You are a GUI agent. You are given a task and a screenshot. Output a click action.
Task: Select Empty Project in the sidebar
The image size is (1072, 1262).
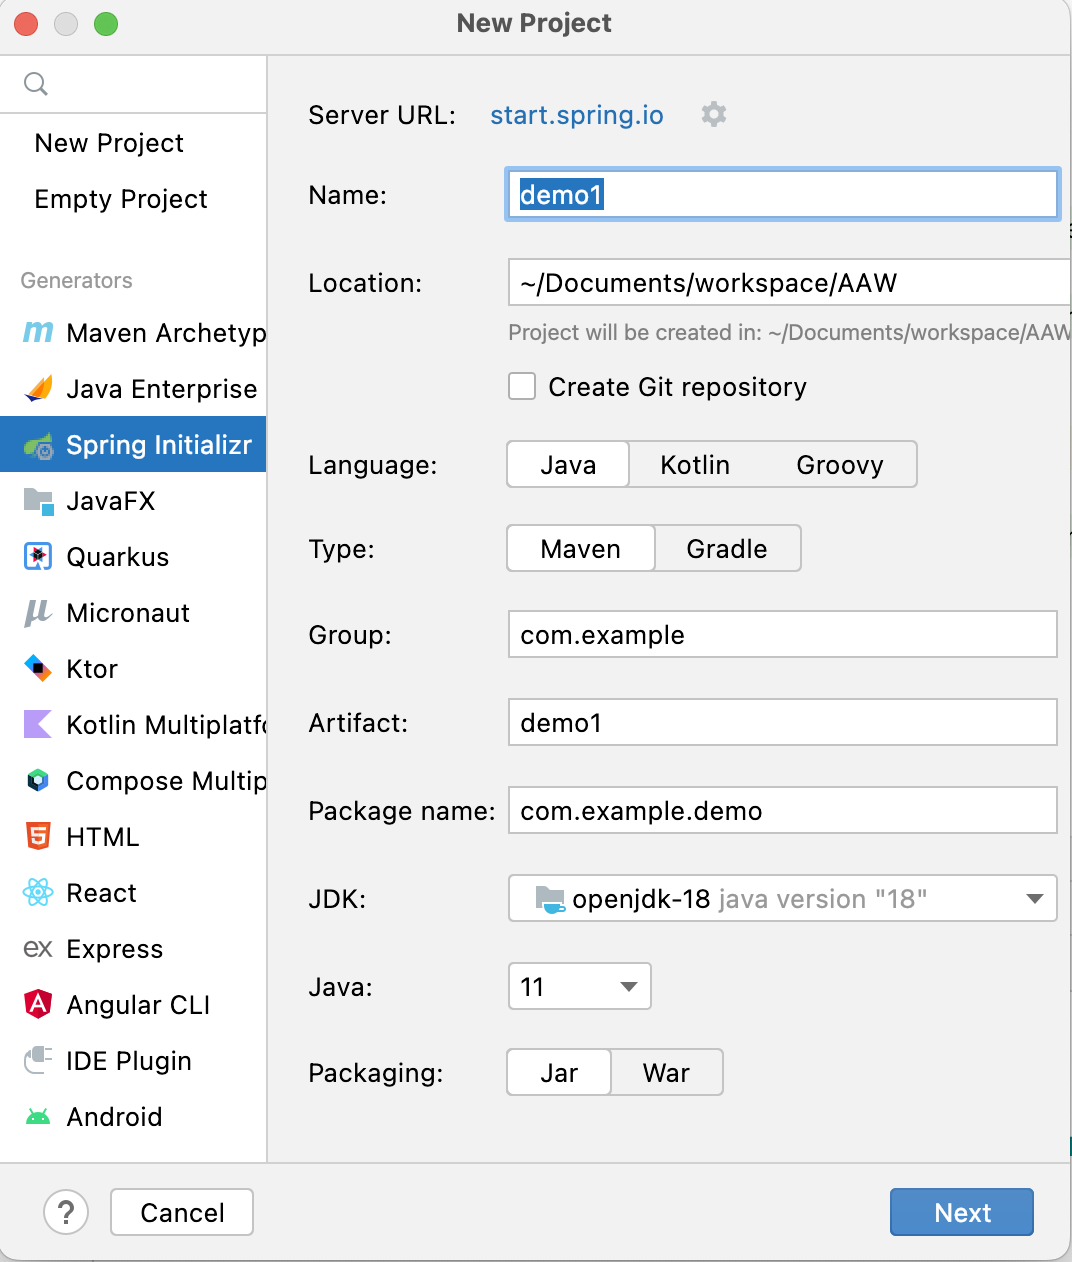[x=121, y=199]
